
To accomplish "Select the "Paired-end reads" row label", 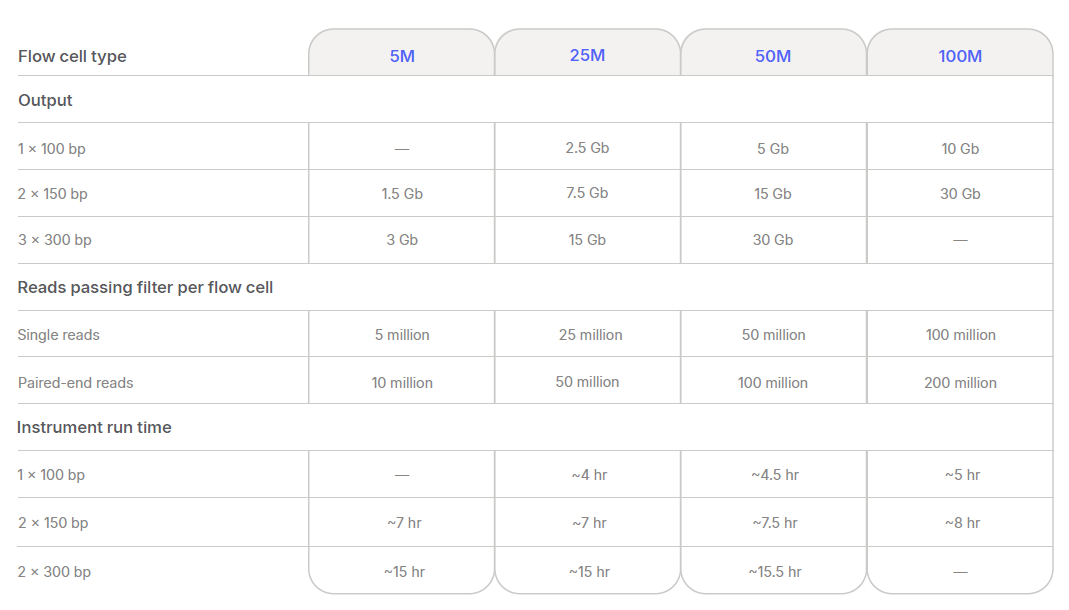I will [x=75, y=383].
